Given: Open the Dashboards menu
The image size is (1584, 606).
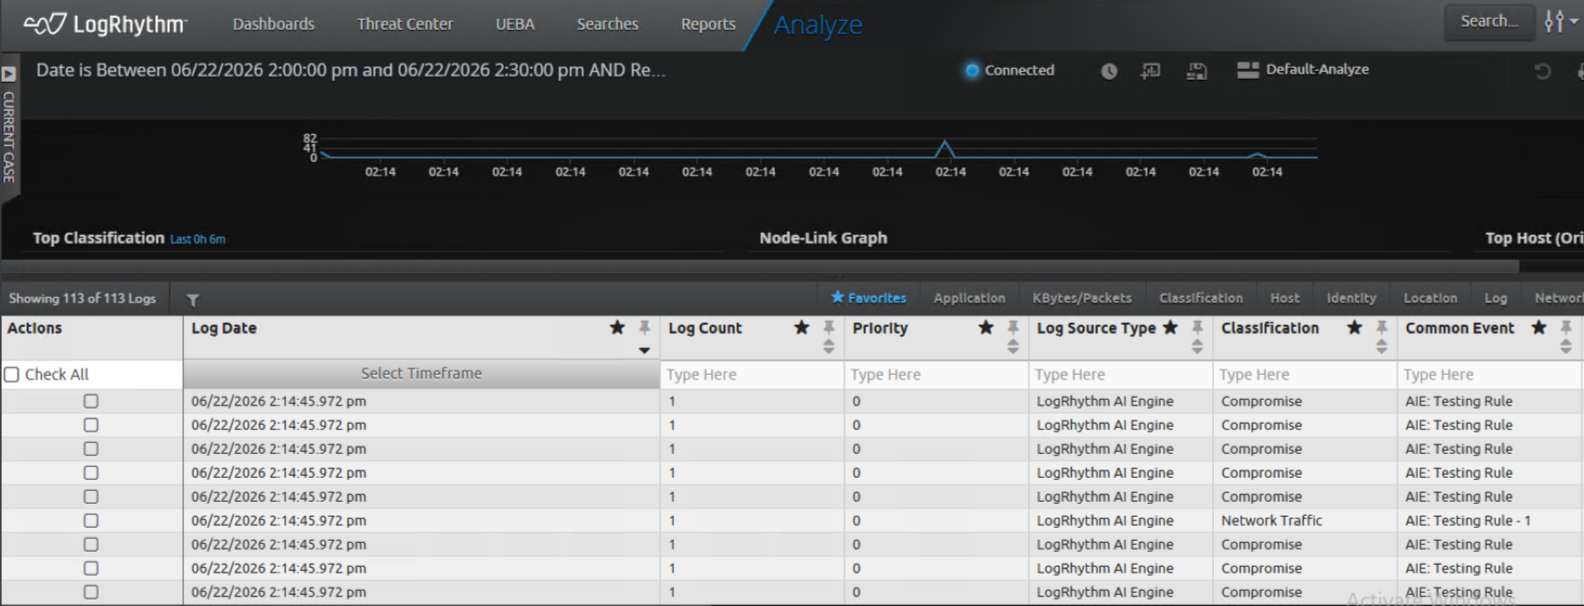Looking at the screenshot, I should pos(273,24).
